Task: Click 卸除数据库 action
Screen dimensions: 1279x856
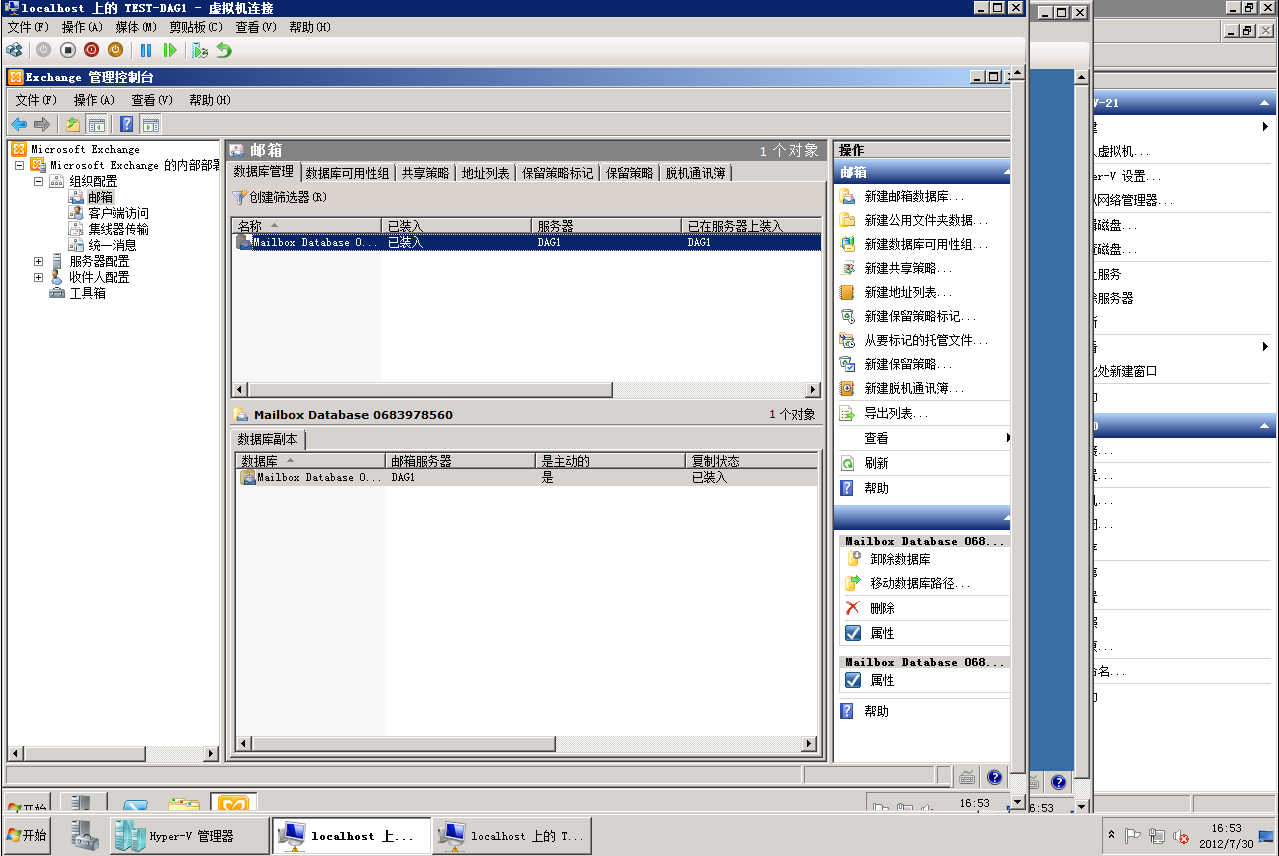Action: coord(900,560)
